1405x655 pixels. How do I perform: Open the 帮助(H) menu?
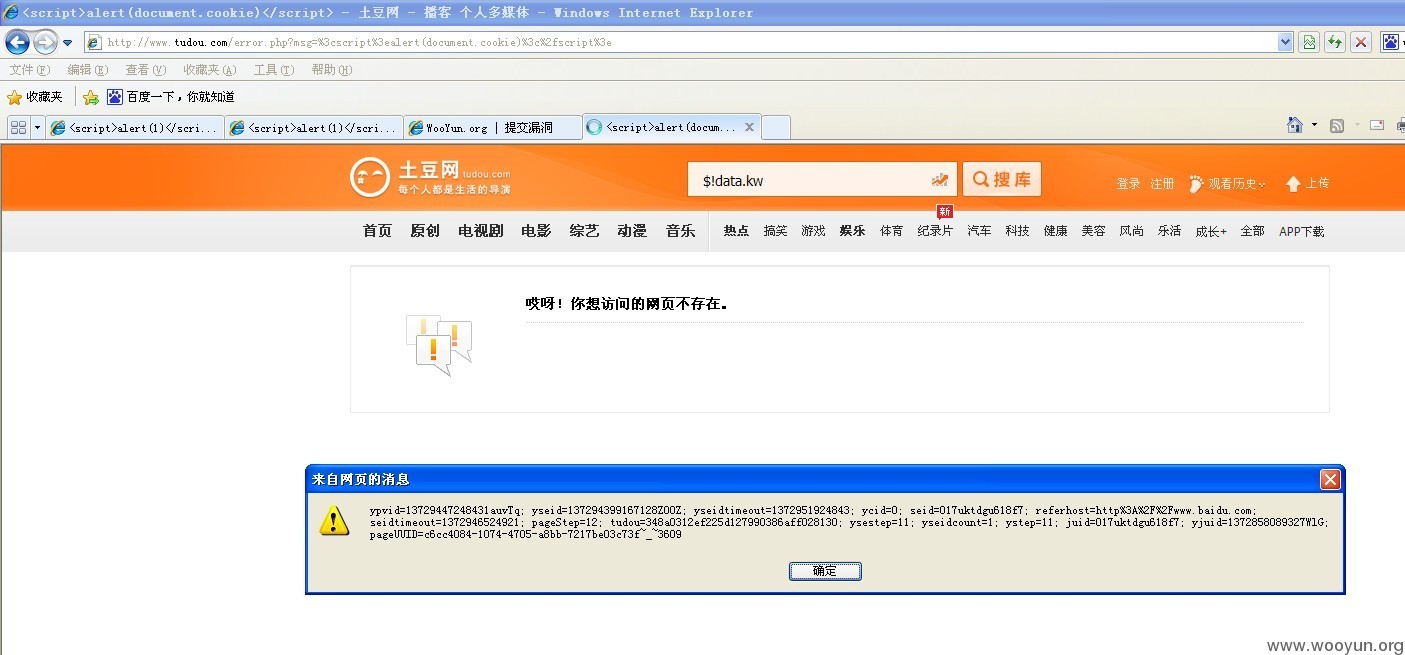point(332,70)
